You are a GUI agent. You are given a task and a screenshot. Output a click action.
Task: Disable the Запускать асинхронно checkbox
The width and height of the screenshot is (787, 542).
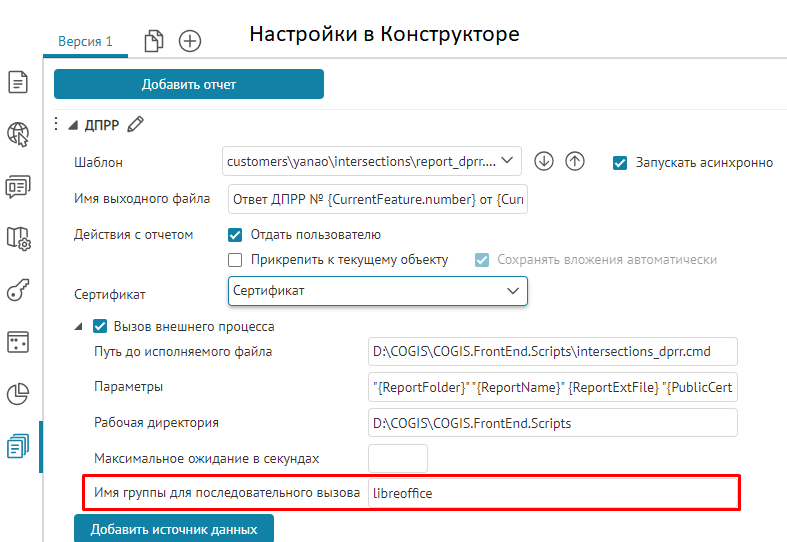tap(620, 162)
